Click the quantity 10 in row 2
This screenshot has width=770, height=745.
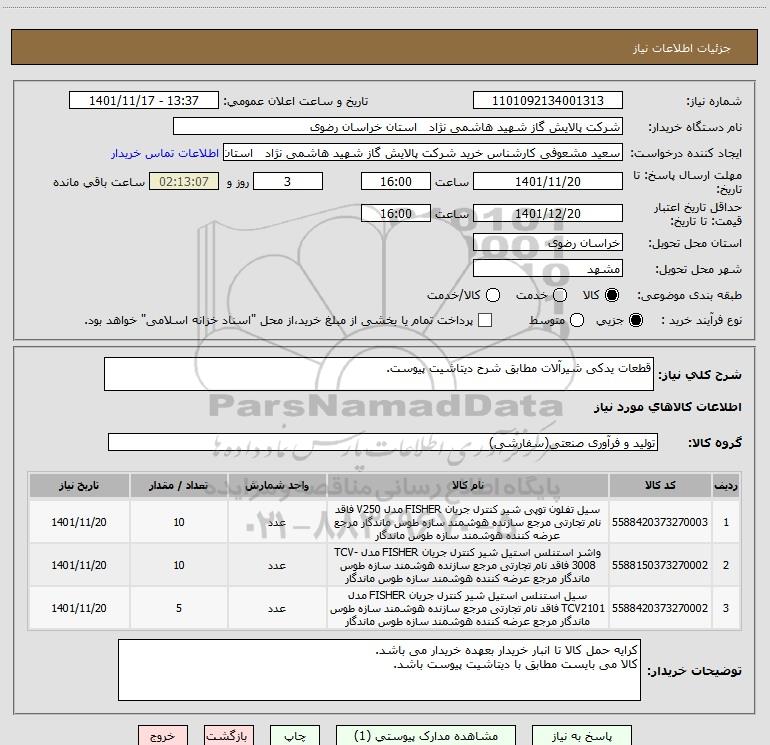coord(179,565)
